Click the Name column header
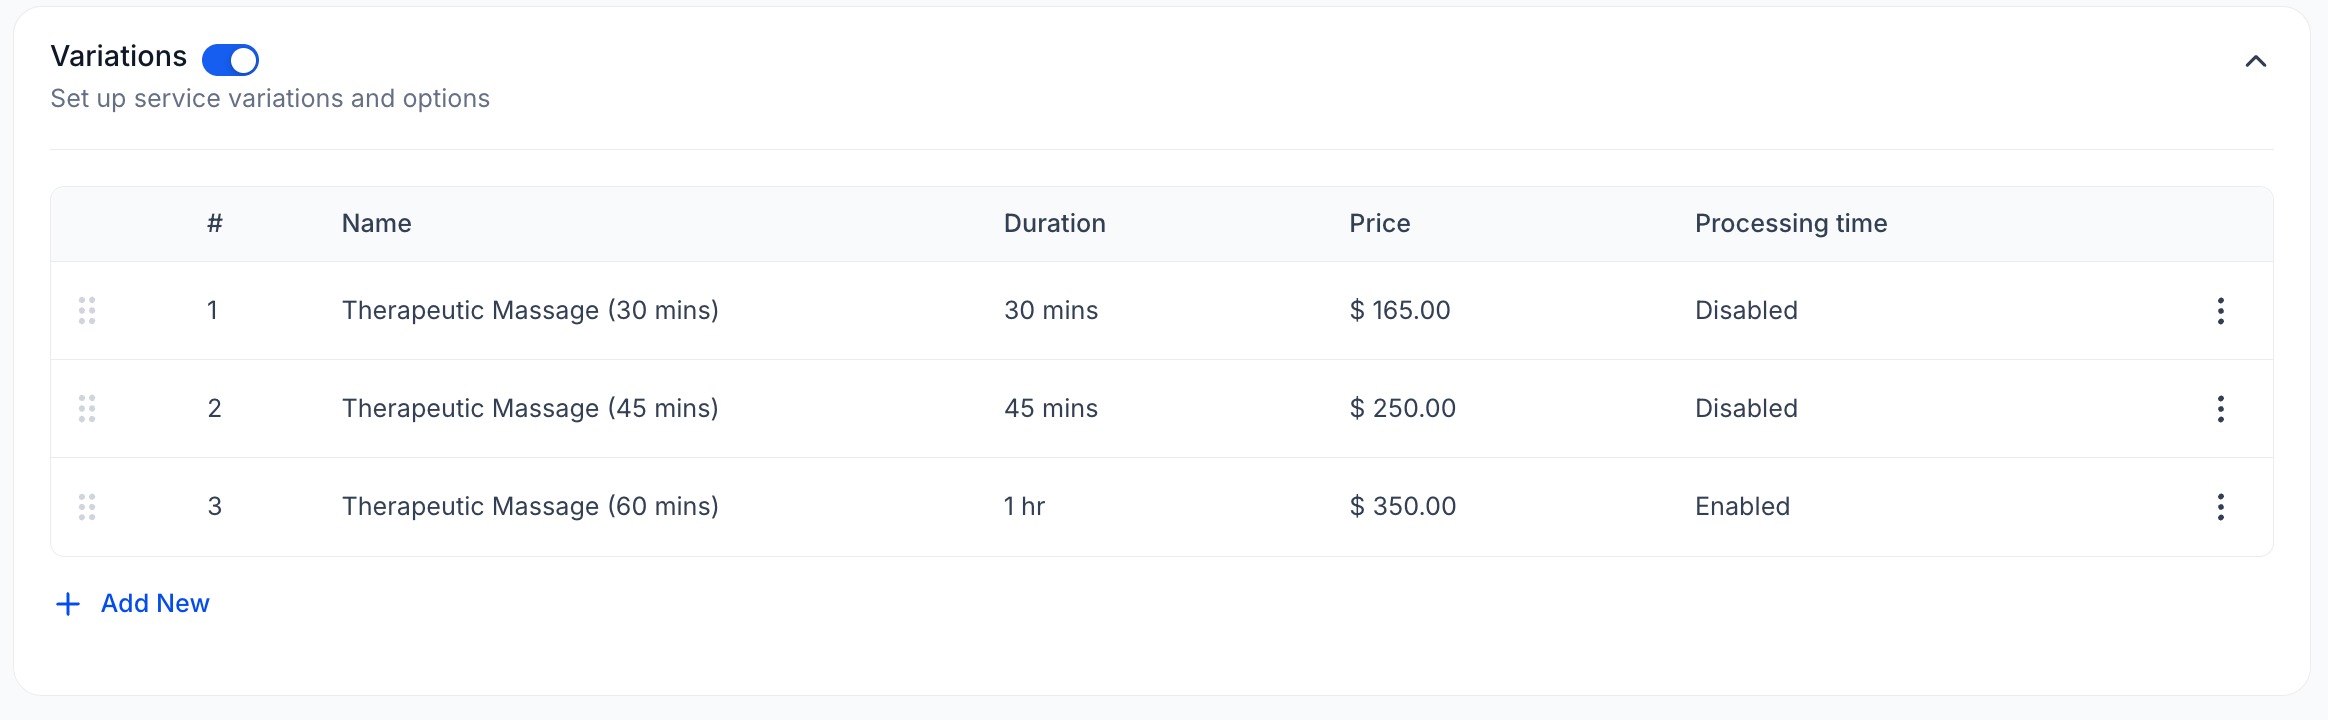The image size is (2328, 720). [376, 223]
